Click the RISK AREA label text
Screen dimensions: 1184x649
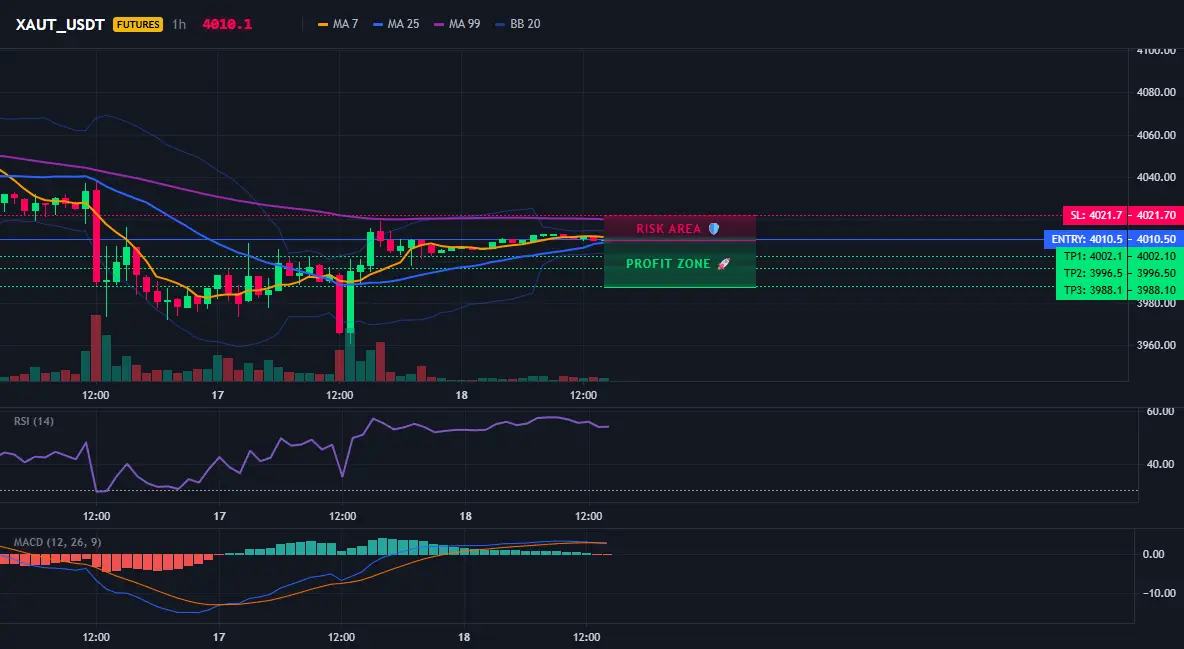[668, 228]
